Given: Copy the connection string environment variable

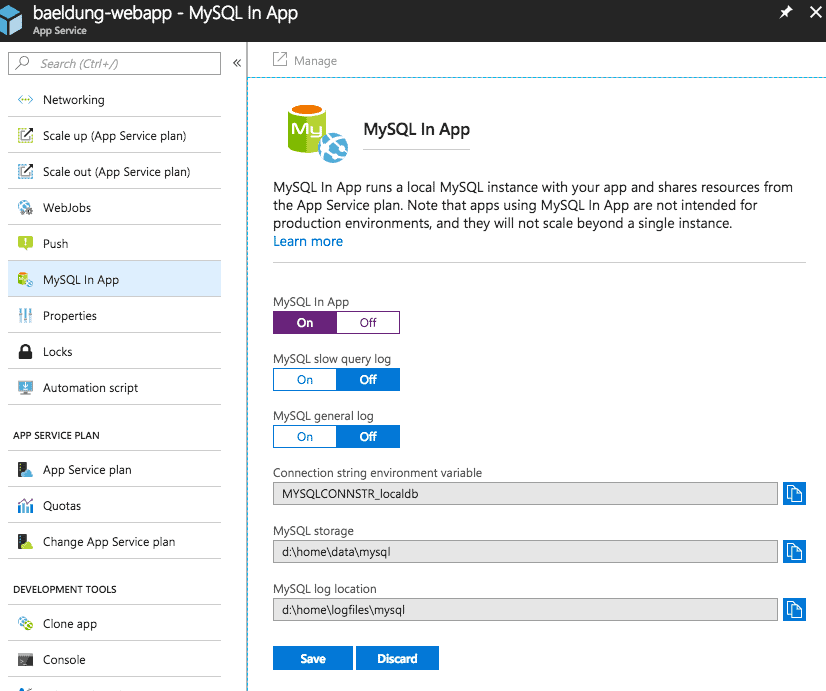Looking at the screenshot, I should click(794, 493).
